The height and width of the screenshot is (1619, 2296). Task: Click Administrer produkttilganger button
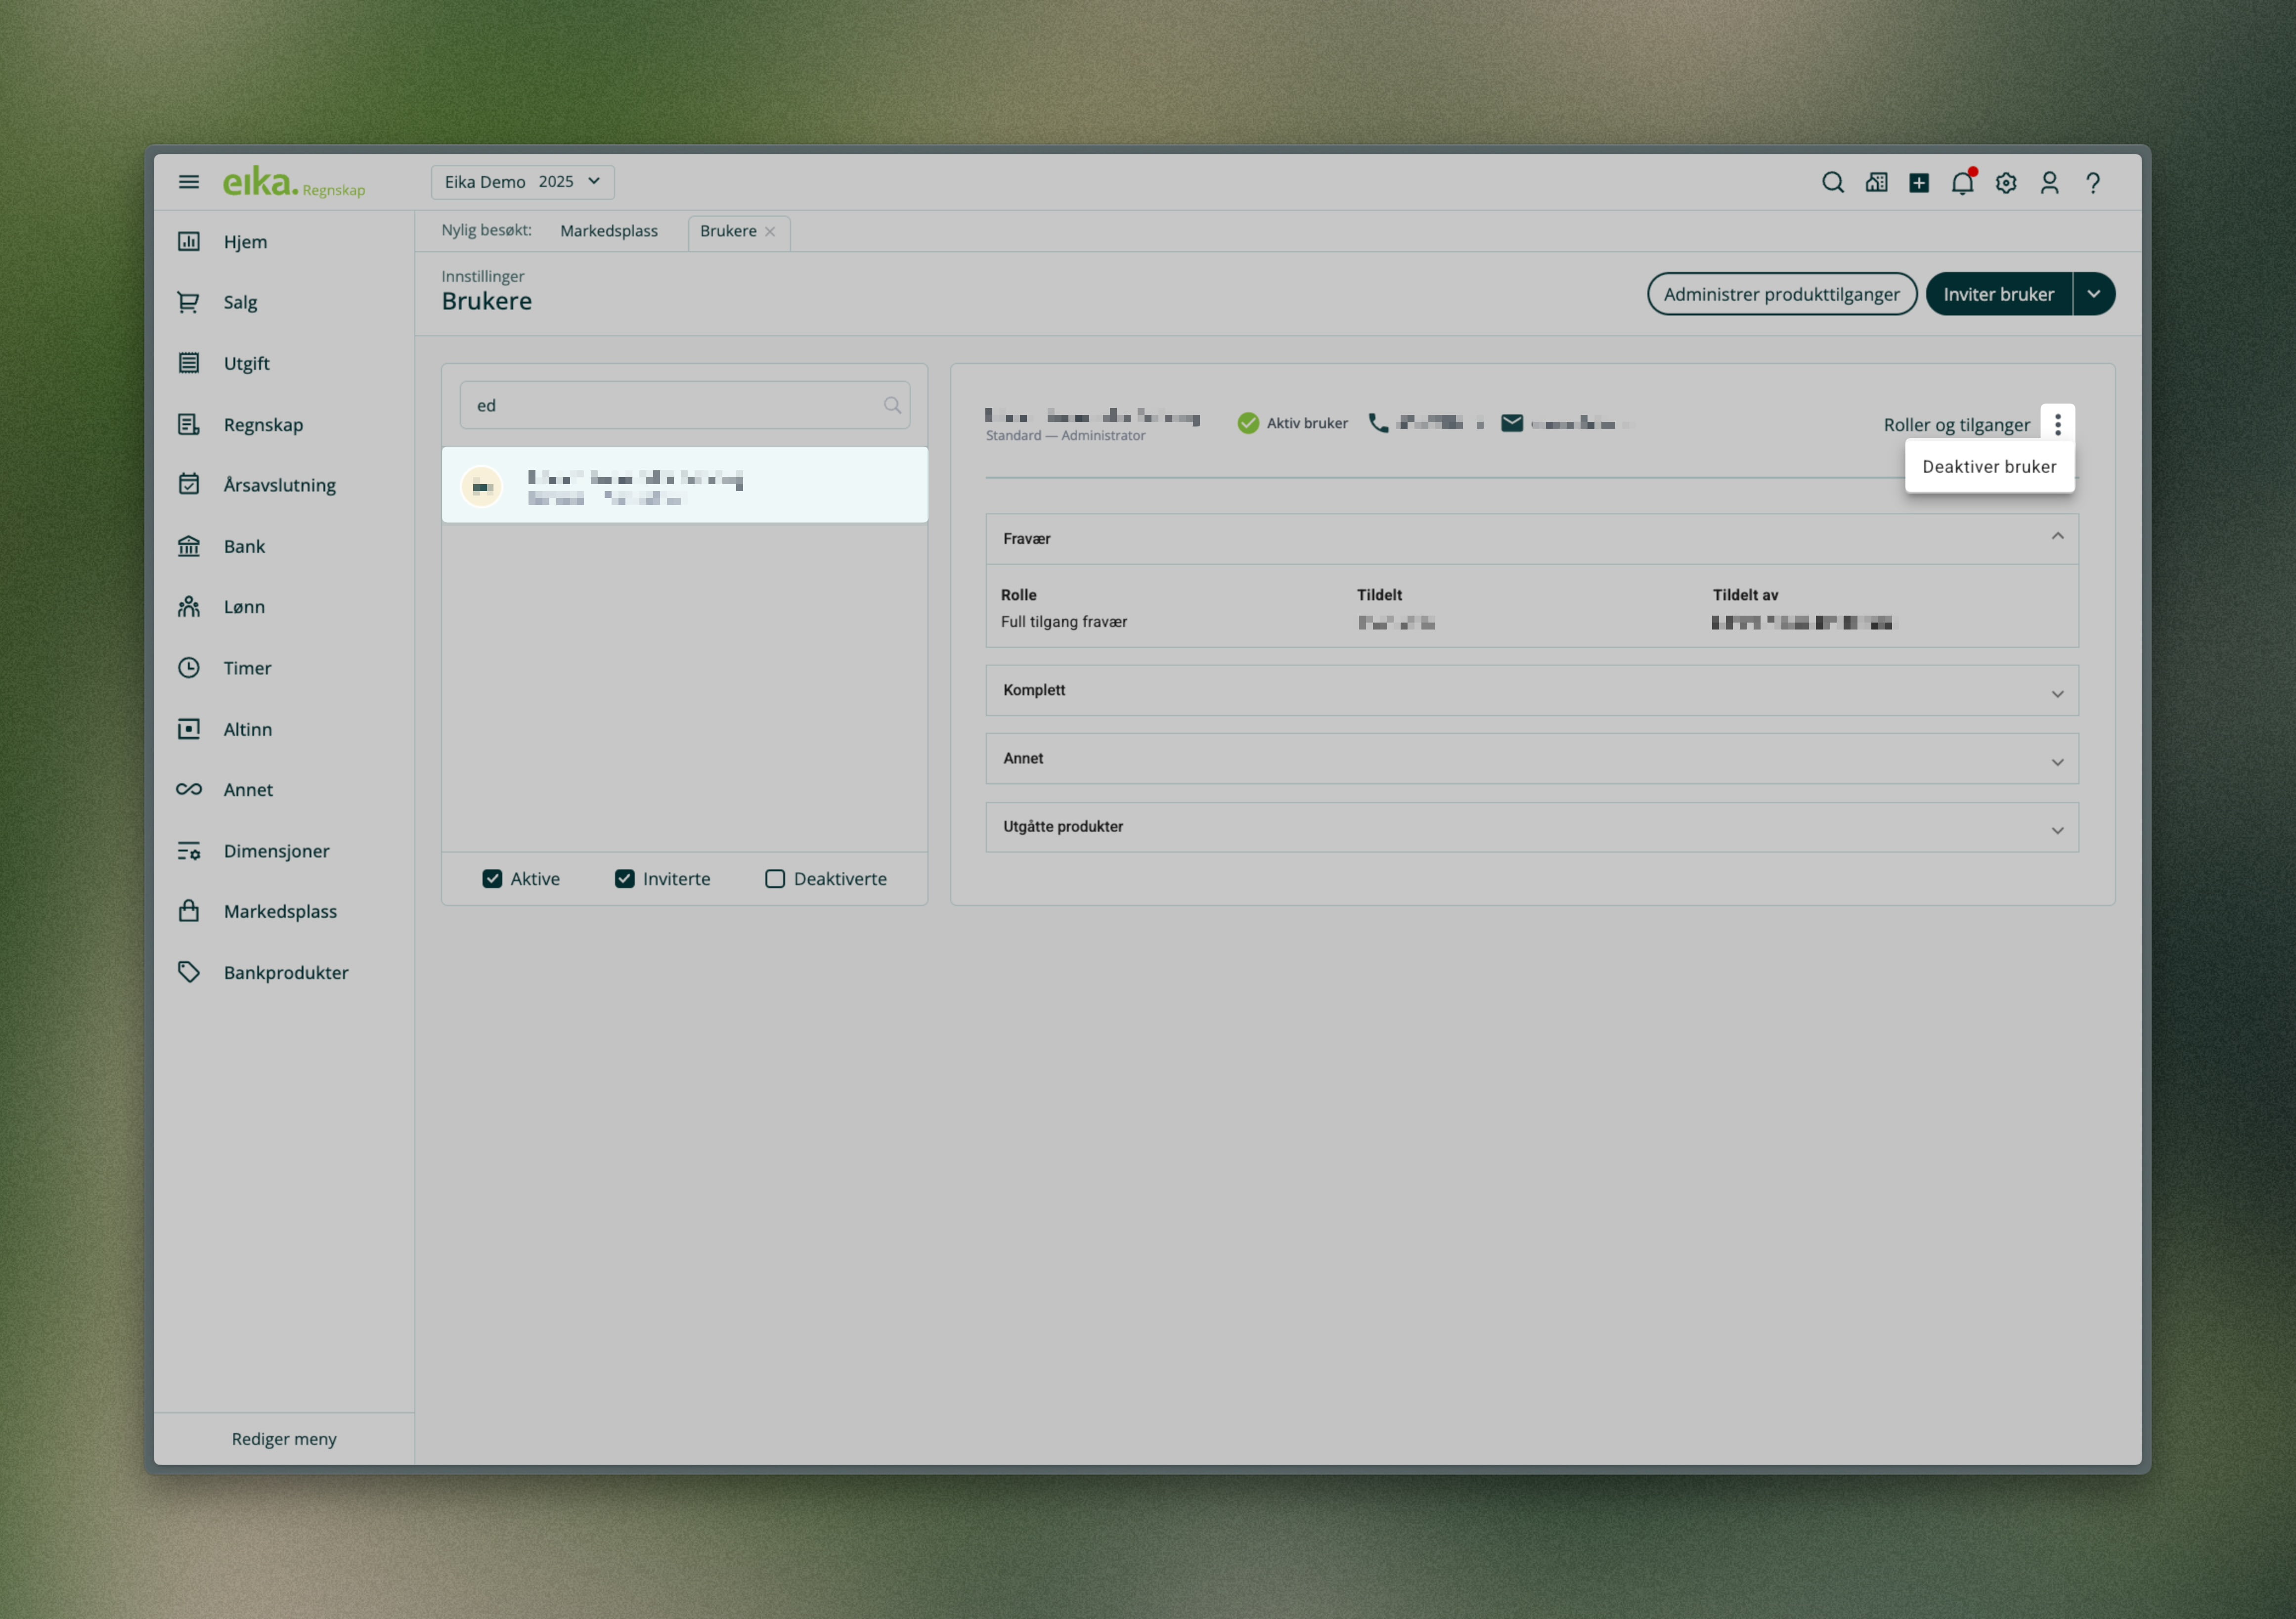coord(1781,294)
